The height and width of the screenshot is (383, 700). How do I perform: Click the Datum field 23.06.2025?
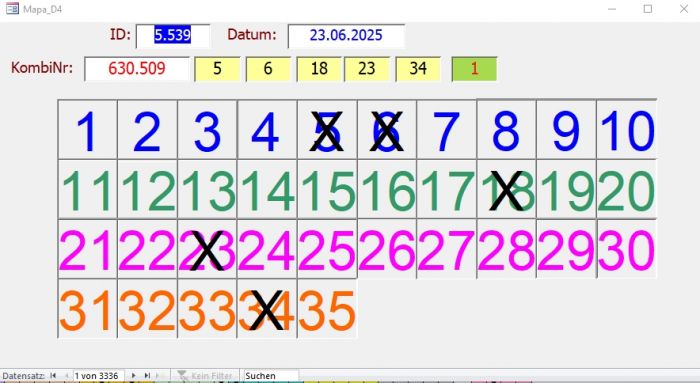click(346, 36)
